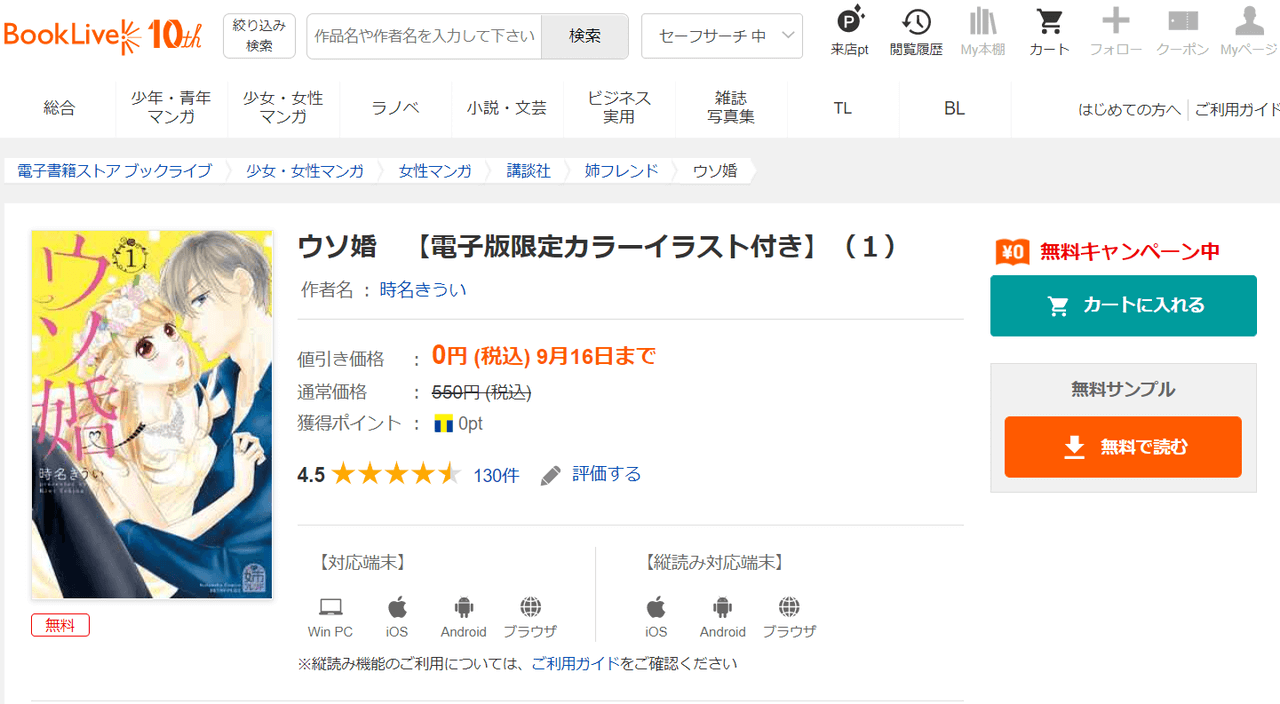Screen dimensions: 1280x704
Task: Click the ウソ婚 book cover thumbnail
Action: (152, 415)
